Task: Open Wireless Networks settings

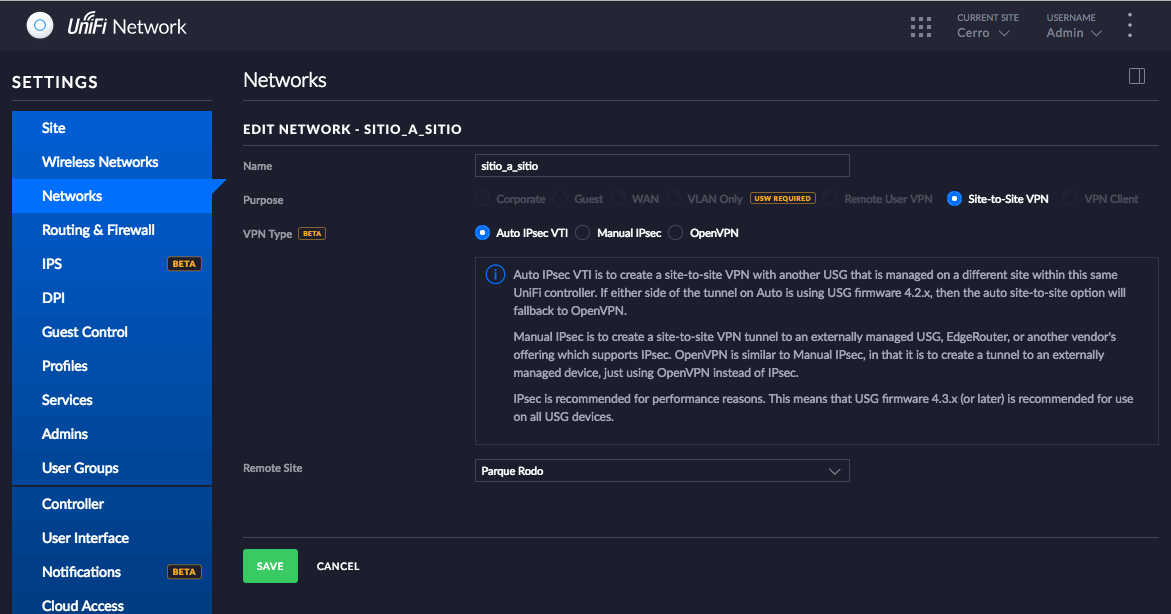Action: tap(100, 162)
